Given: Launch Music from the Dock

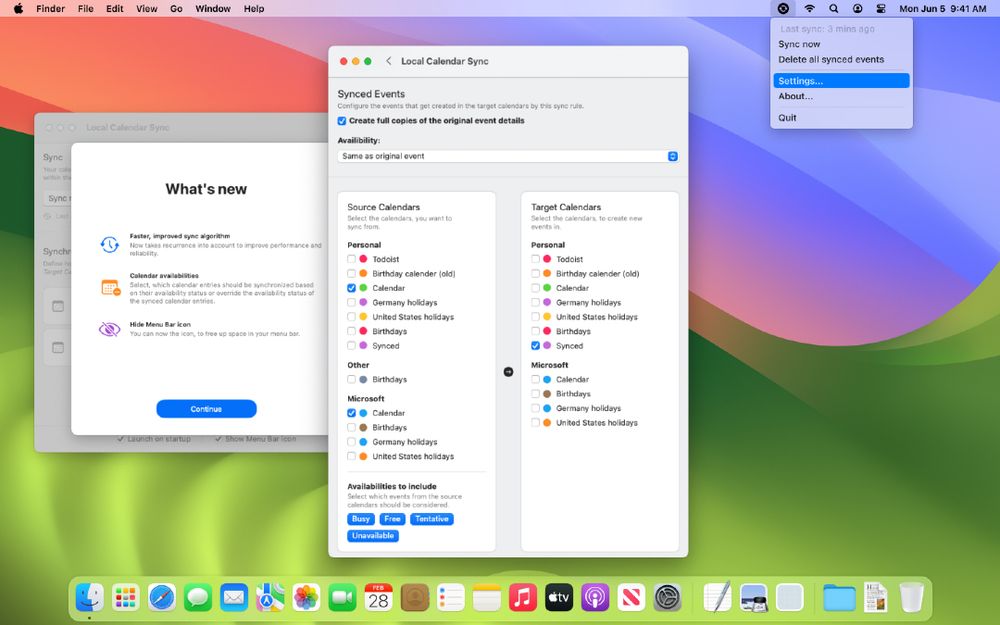Looking at the screenshot, I should pos(523,598).
